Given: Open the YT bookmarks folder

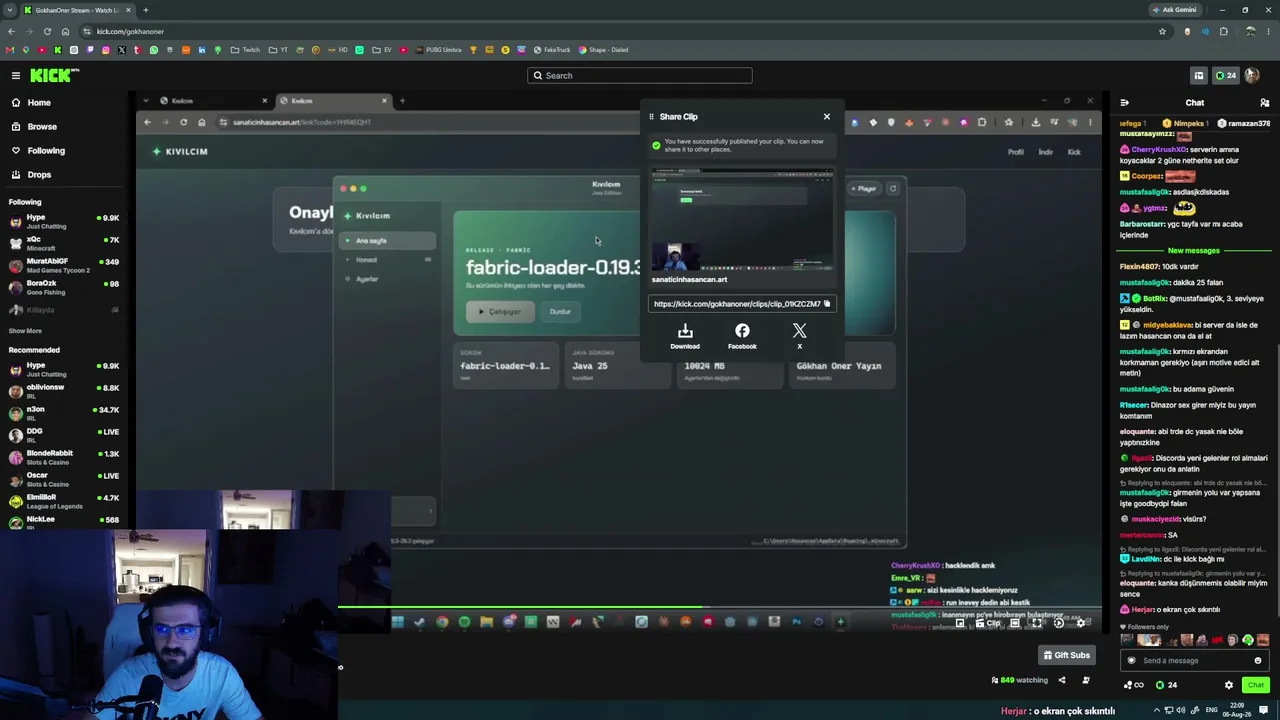Looking at the screenshot, I should pyautogui.click(x=277, y=50).
